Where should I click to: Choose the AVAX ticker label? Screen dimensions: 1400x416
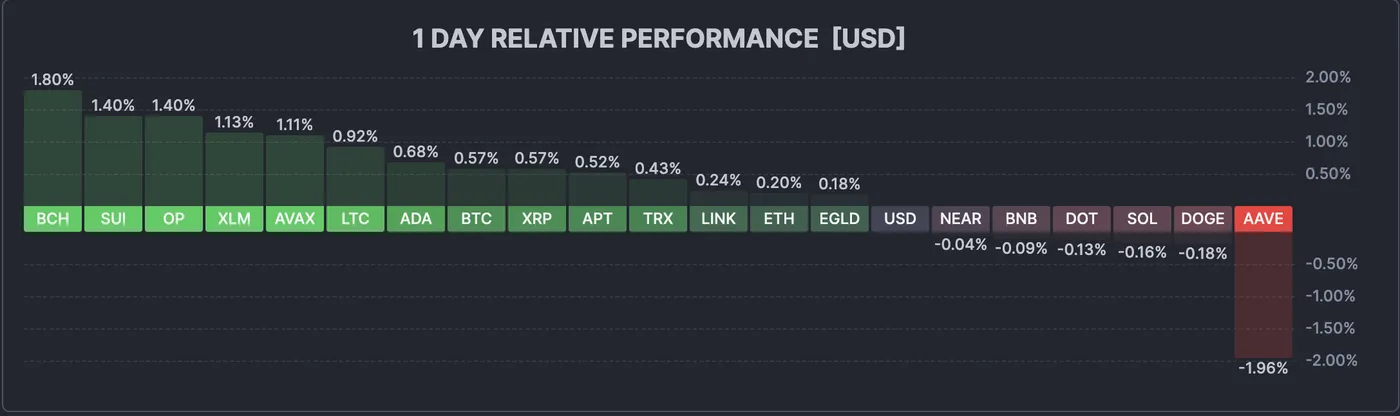(x=295, y=219)
